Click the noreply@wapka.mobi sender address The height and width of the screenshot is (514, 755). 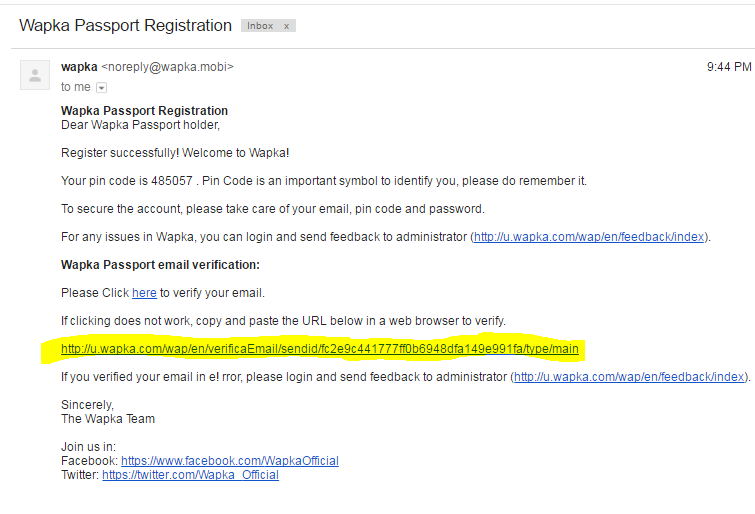pos(167,67)
